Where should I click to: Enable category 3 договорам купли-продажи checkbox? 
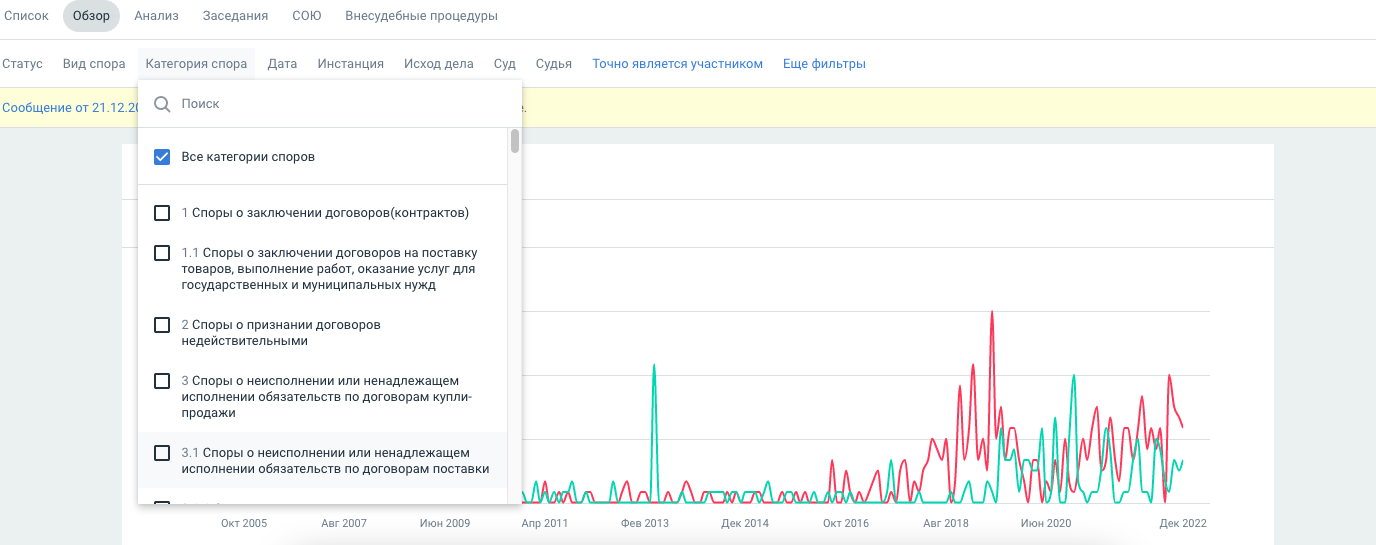point(162,381)
